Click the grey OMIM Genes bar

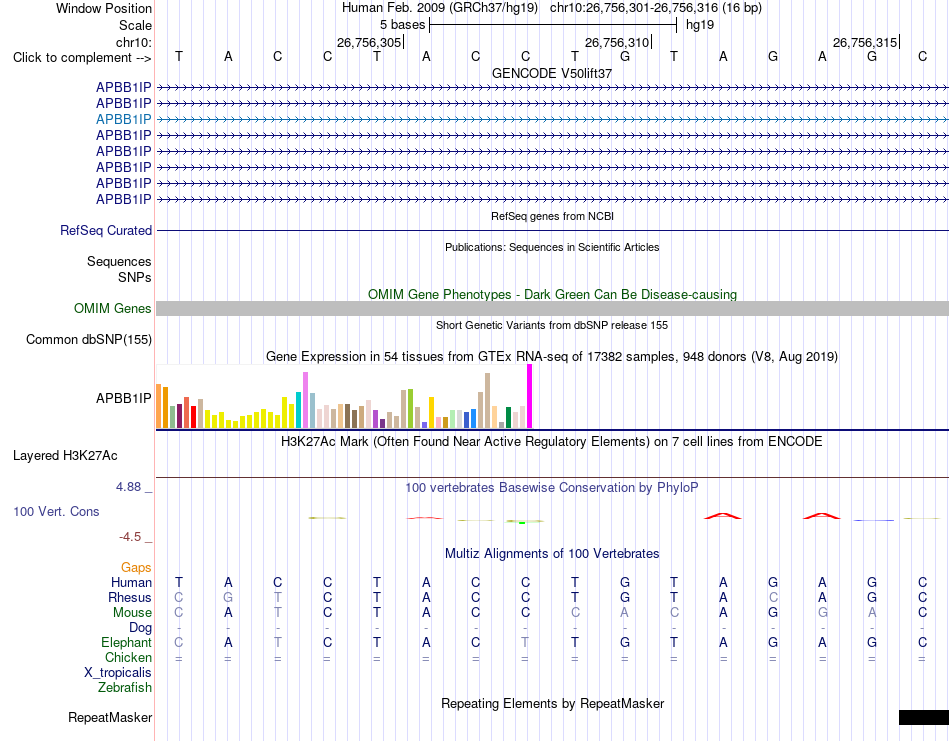(x=552, y=308)
